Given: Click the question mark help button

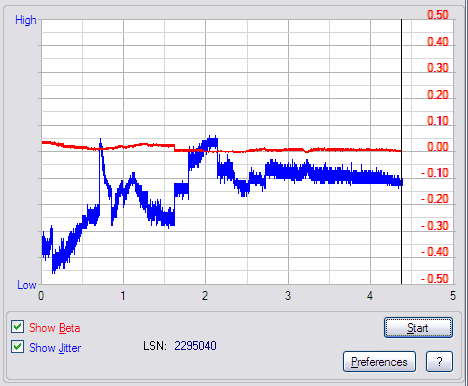Looking at the screenshot, I should (439, 362).
